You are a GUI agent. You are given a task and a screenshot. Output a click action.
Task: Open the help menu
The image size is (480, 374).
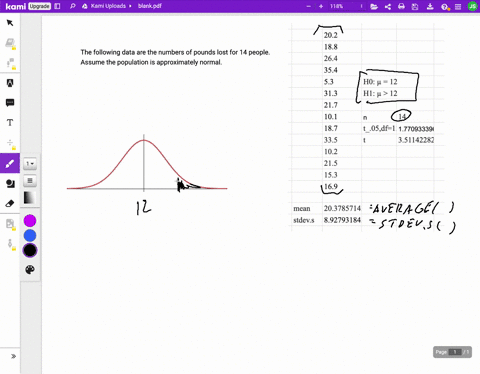pos(445,7)
